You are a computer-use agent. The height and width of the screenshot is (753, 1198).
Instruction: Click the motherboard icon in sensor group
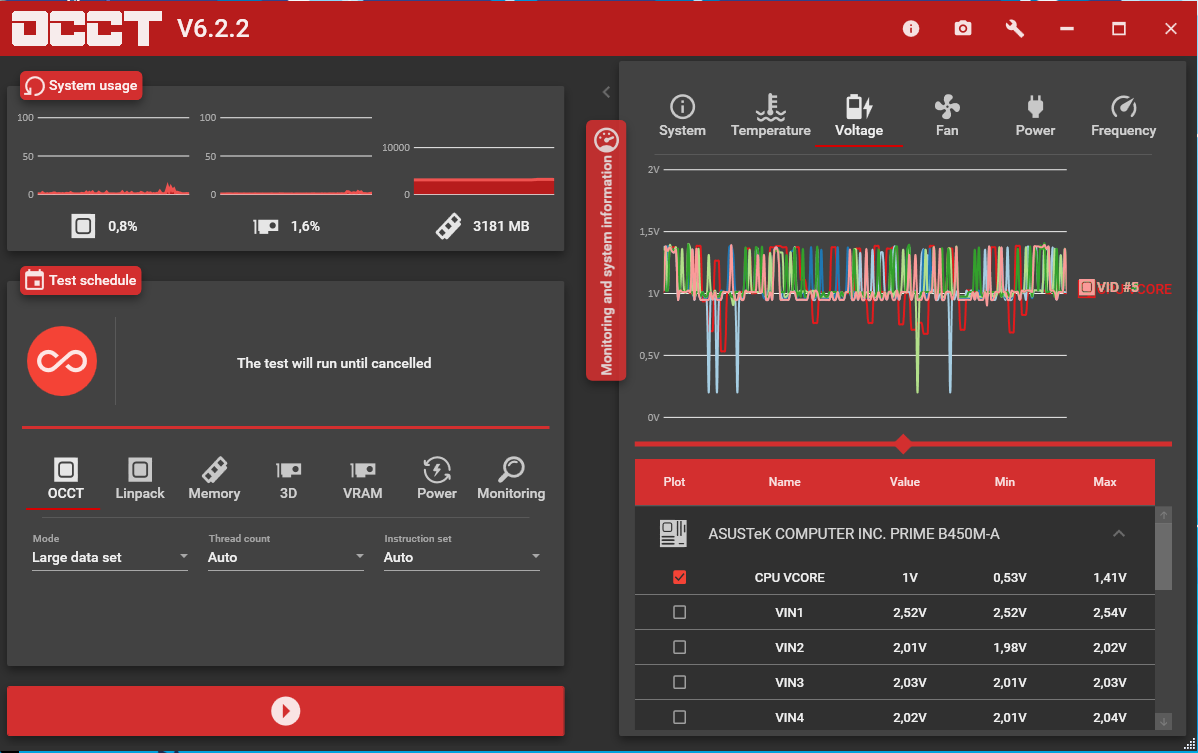coord(673,533)
